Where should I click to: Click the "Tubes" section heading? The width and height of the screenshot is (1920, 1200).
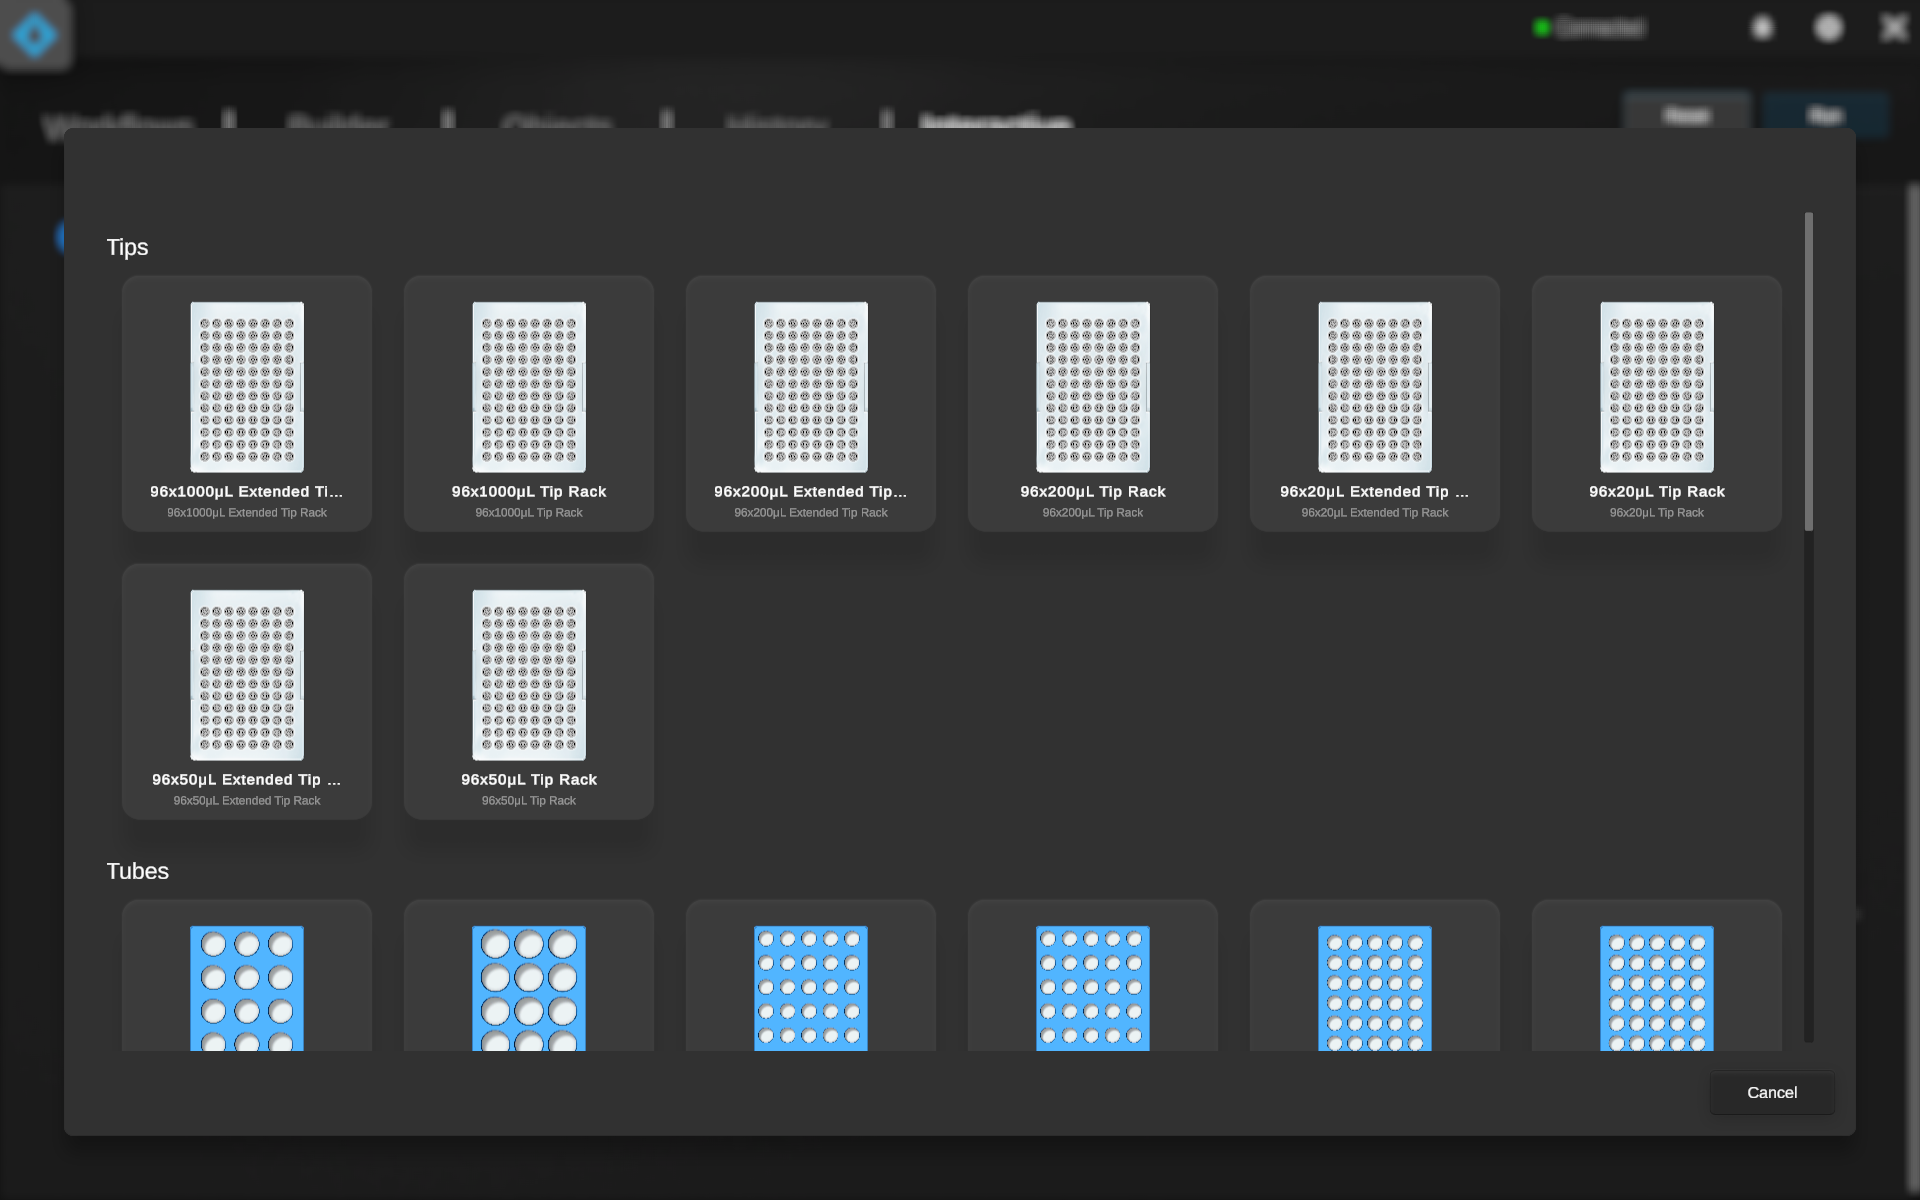pos(138,871)
